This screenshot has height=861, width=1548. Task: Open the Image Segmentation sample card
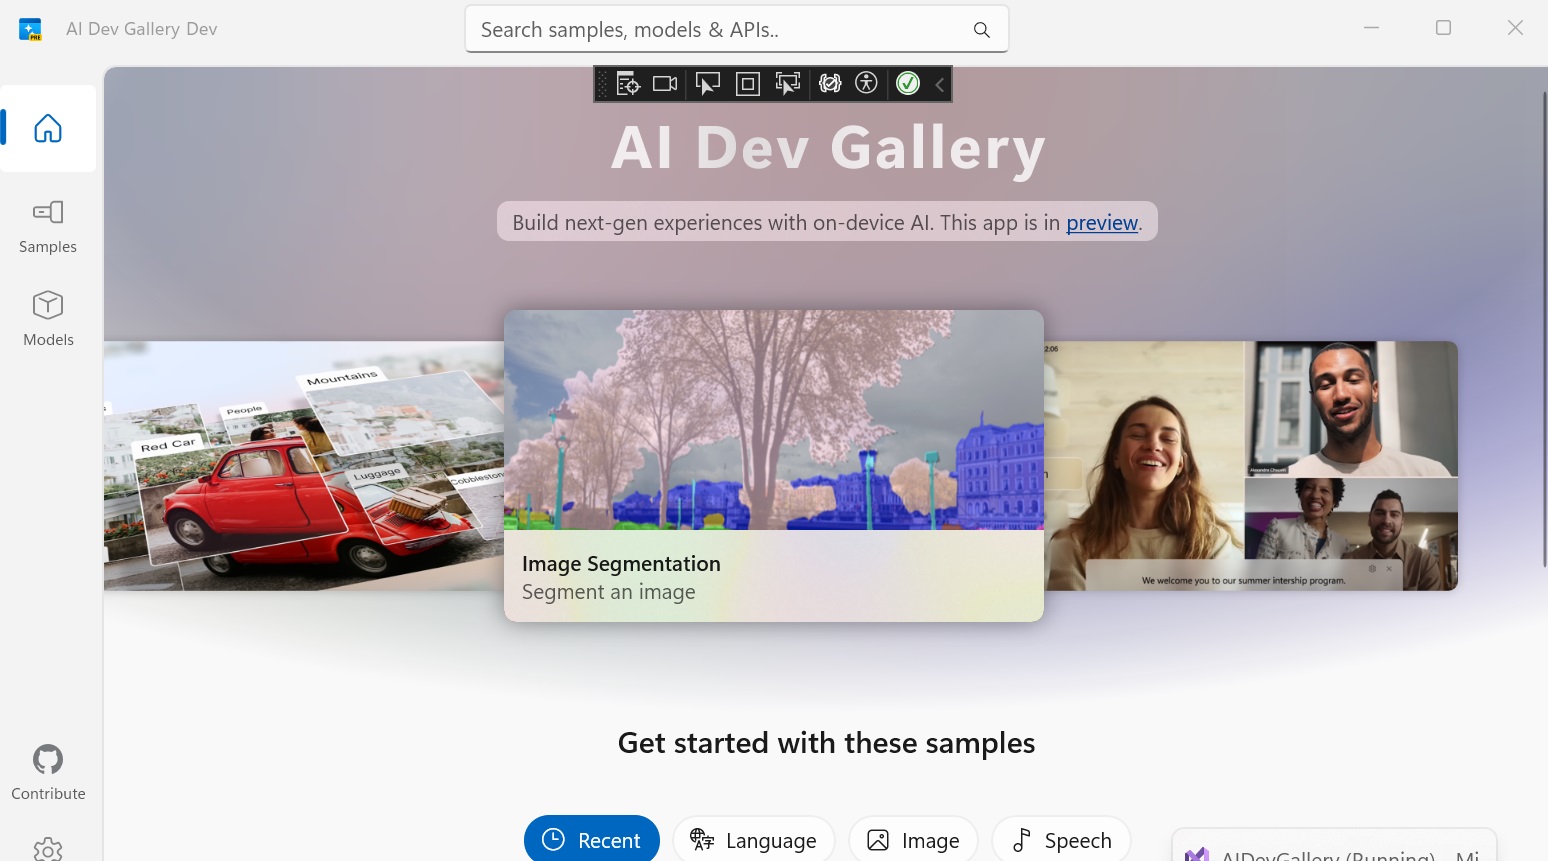773,465
